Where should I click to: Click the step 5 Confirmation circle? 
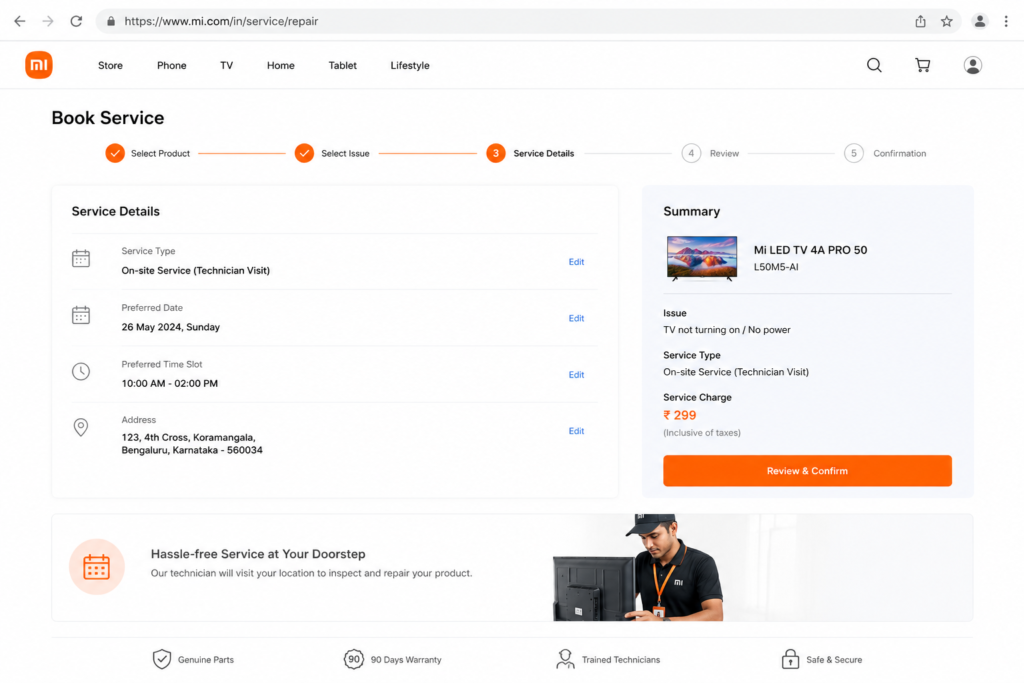[854, 153]
